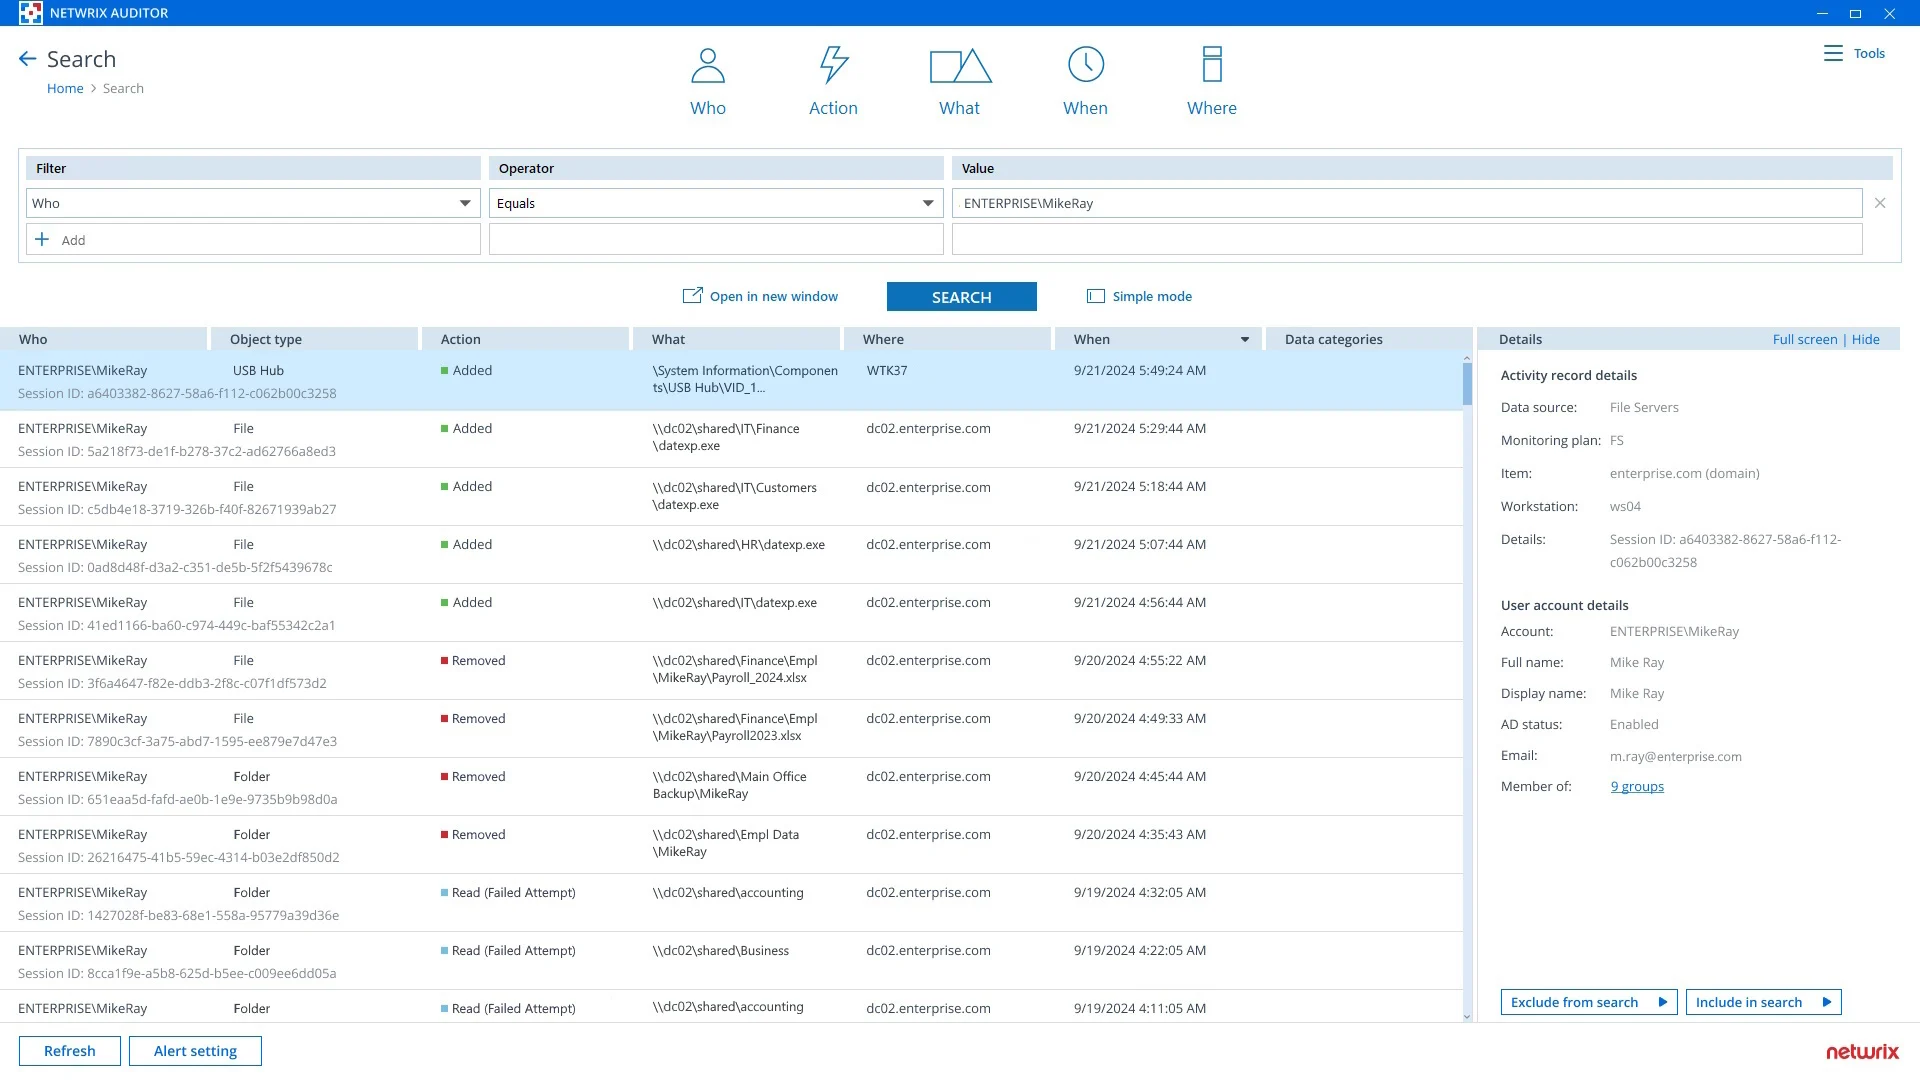Click the SEARCH button
1920x1080 pixels.
click(962, 297)
